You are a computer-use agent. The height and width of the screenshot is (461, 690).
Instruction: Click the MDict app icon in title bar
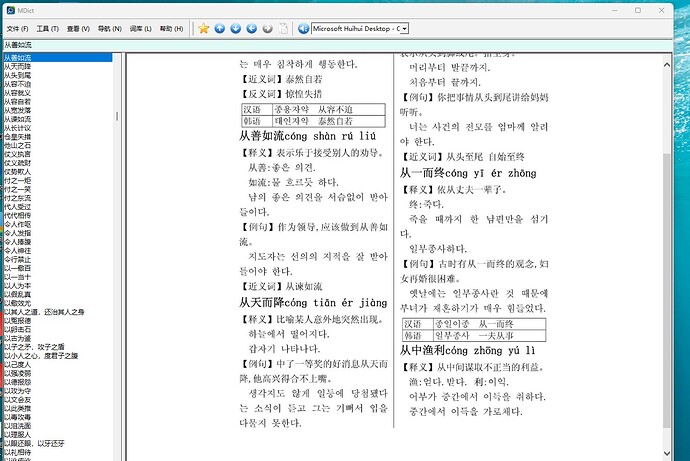tap(11, 10)
